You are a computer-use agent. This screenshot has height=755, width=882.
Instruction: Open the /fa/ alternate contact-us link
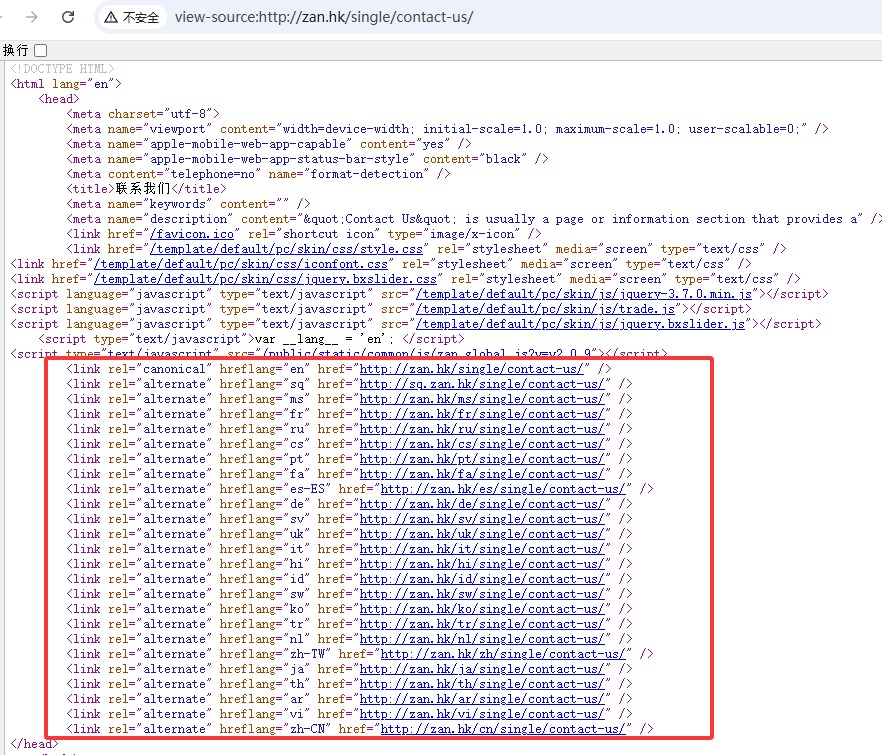[x=482, y=474]
